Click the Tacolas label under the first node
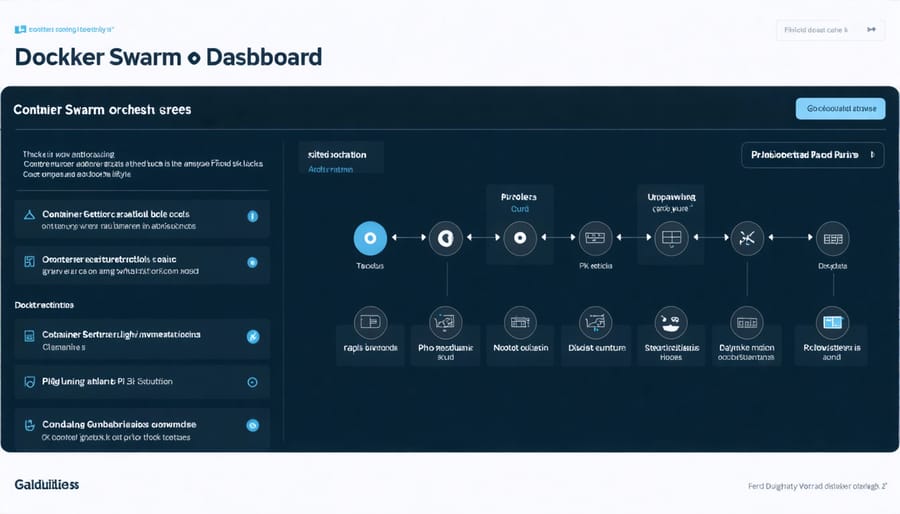This screenshot has height=514, width=900. point(370,266)
